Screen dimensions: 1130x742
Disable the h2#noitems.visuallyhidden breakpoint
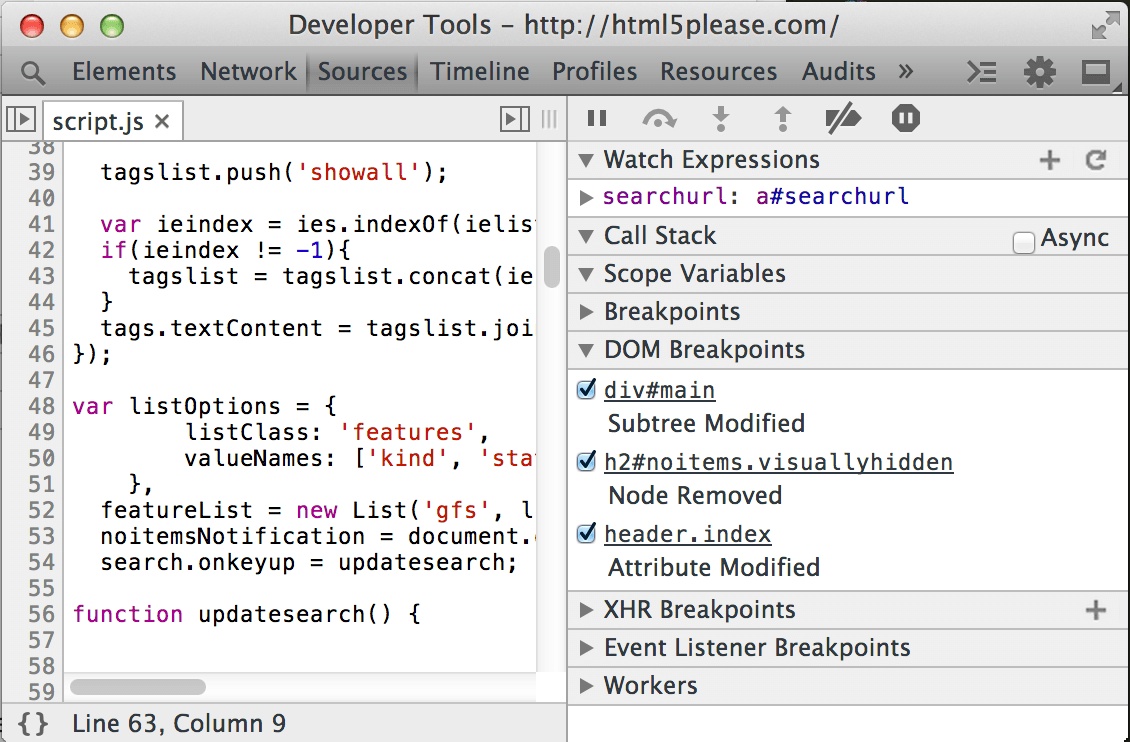(588, 461)
